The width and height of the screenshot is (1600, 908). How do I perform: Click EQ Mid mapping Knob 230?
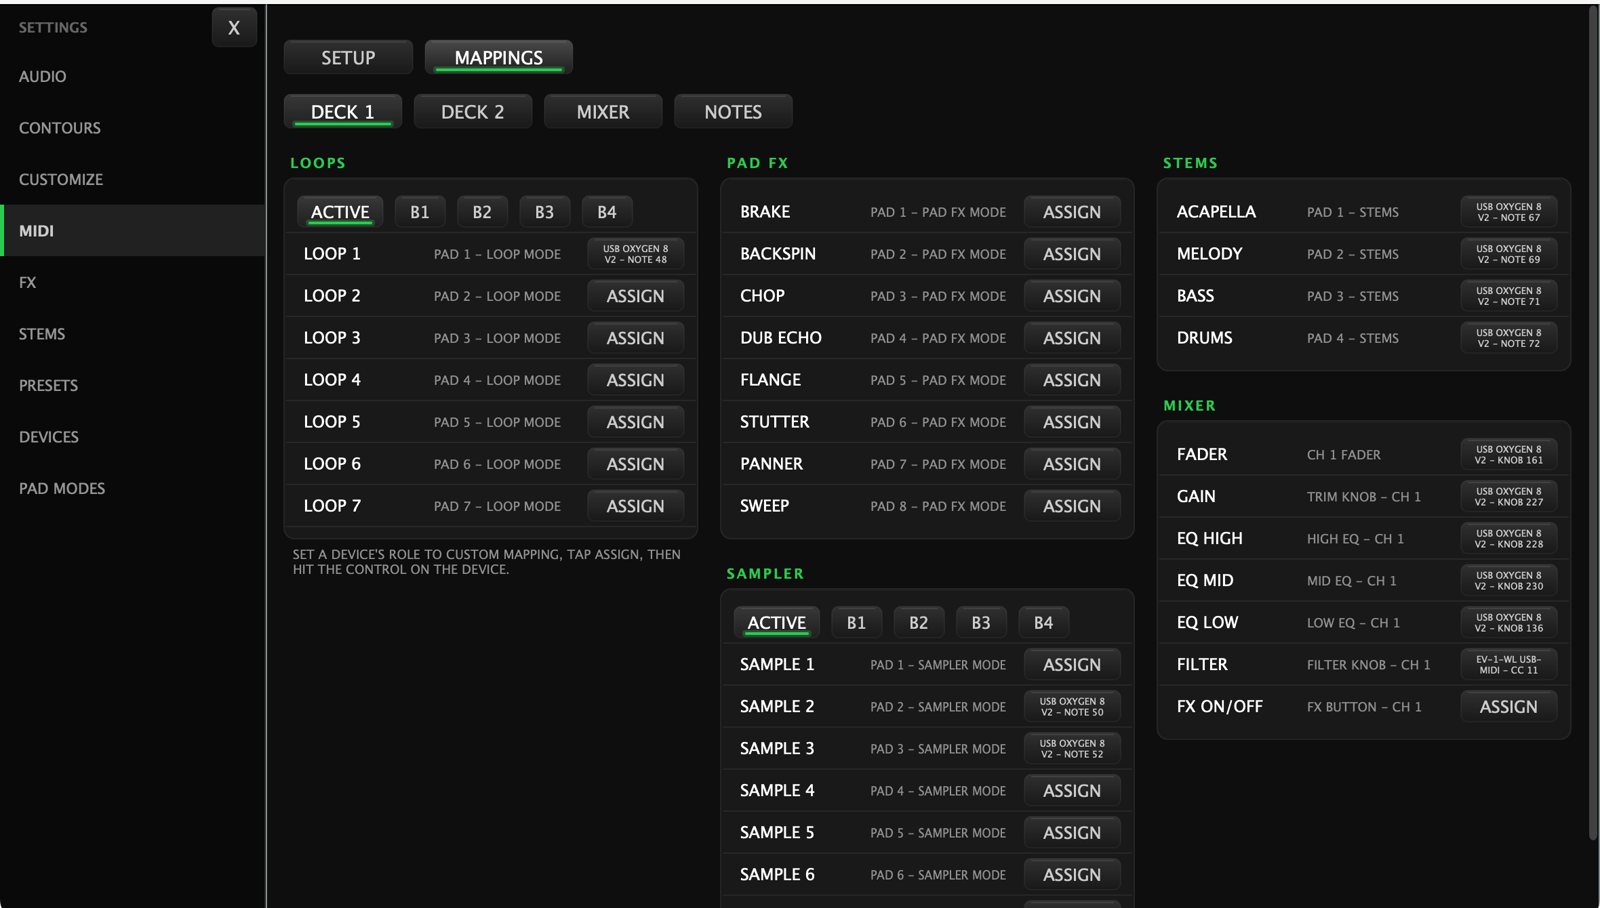[1509, 581]
